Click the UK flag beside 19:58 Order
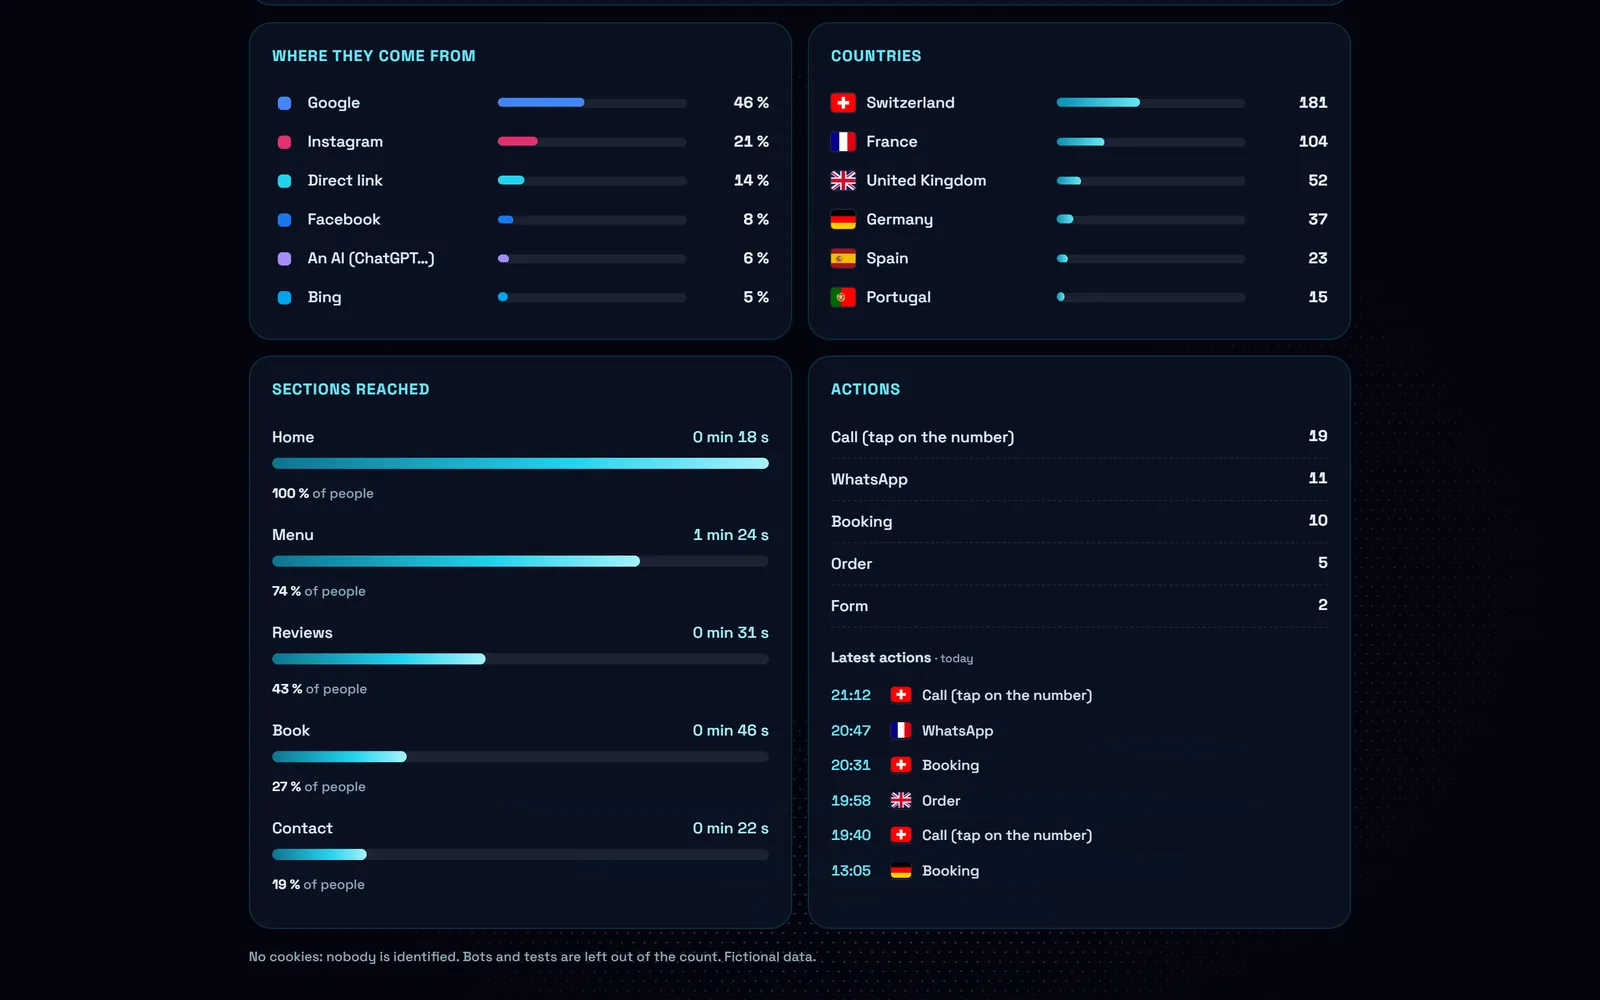Viewport: 1600px width, 1000px height. 901,801
